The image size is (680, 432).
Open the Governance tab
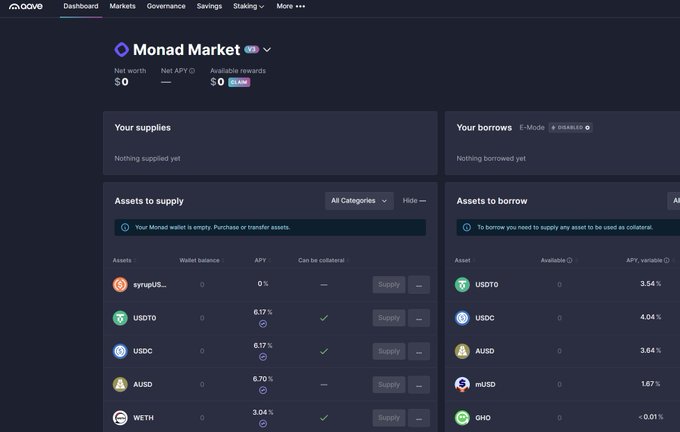[x=166, y=6]
